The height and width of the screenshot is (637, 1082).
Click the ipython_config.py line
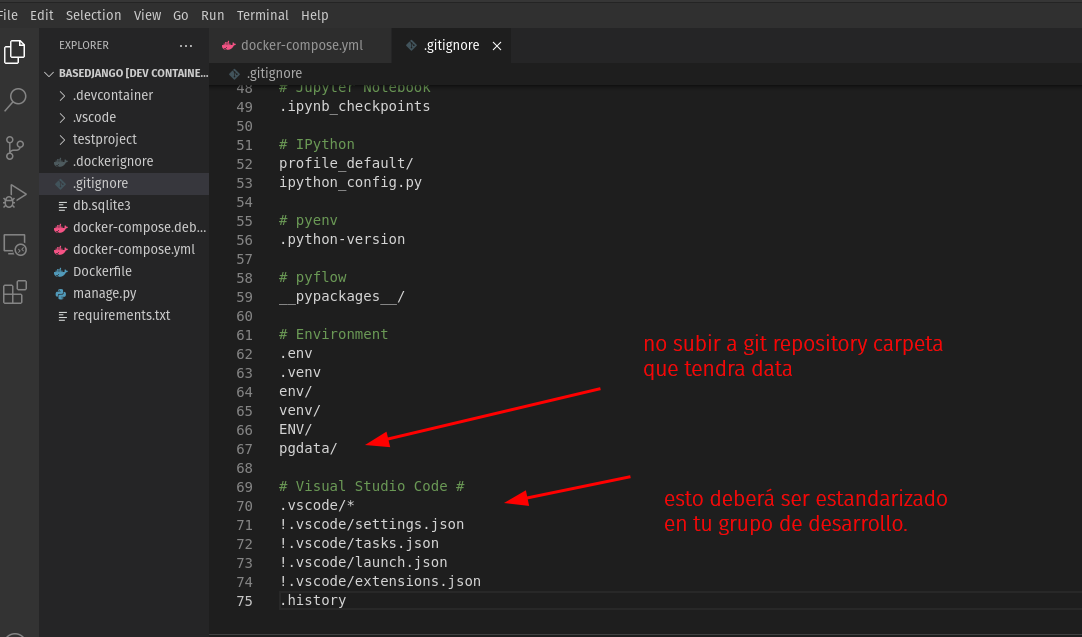point(351,182)
